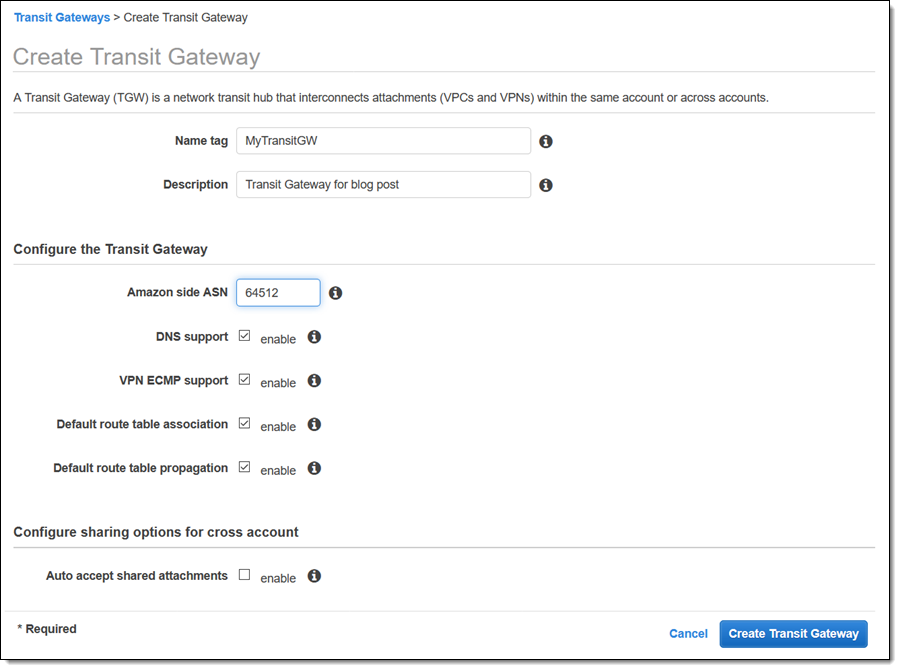Click info icon beside Description field
Screen dimensions: 900x670
click(546, 185)
